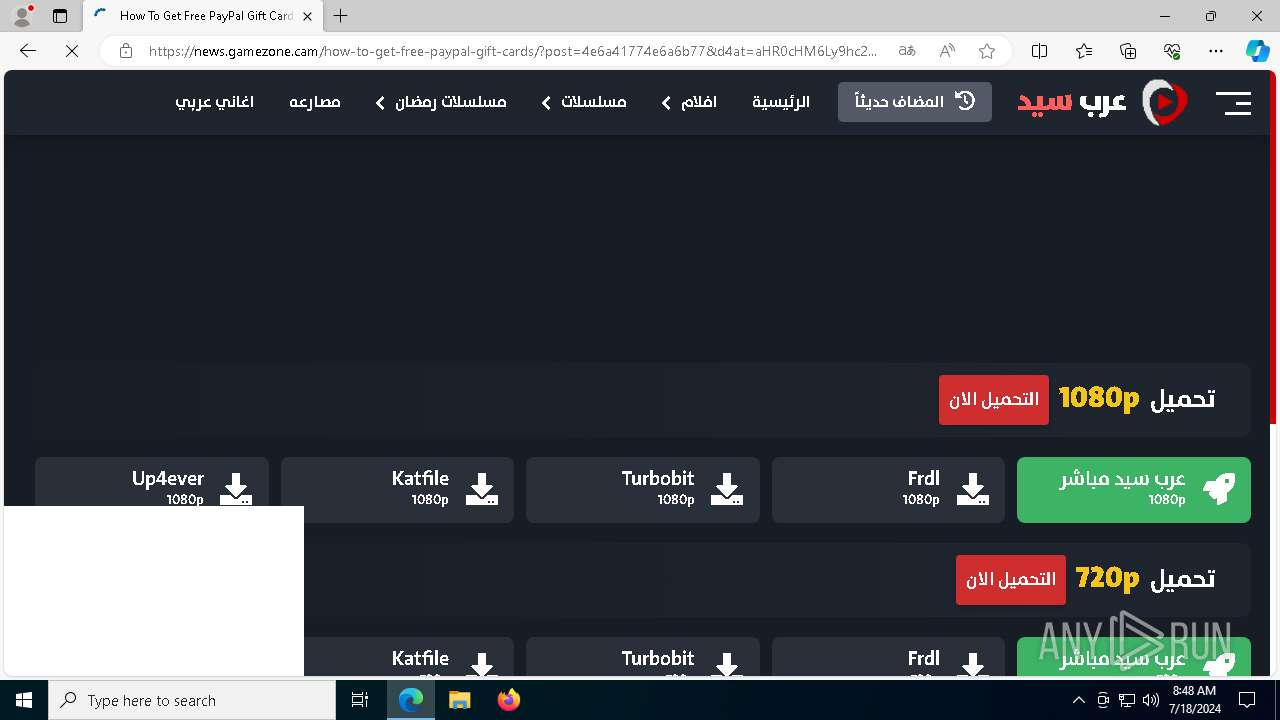
Task: Open a new tab with plus button
Action: pyautogui.click(x=341, y=16)
